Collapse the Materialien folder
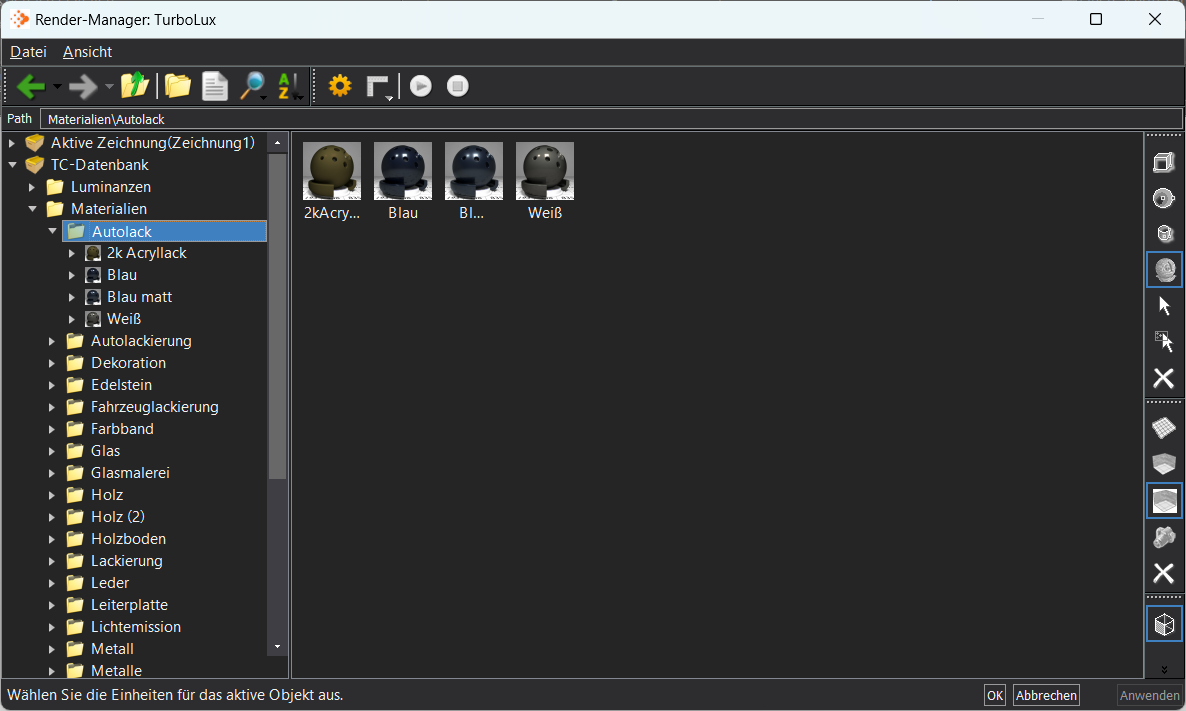1186x711 pixels. (33, 209)
